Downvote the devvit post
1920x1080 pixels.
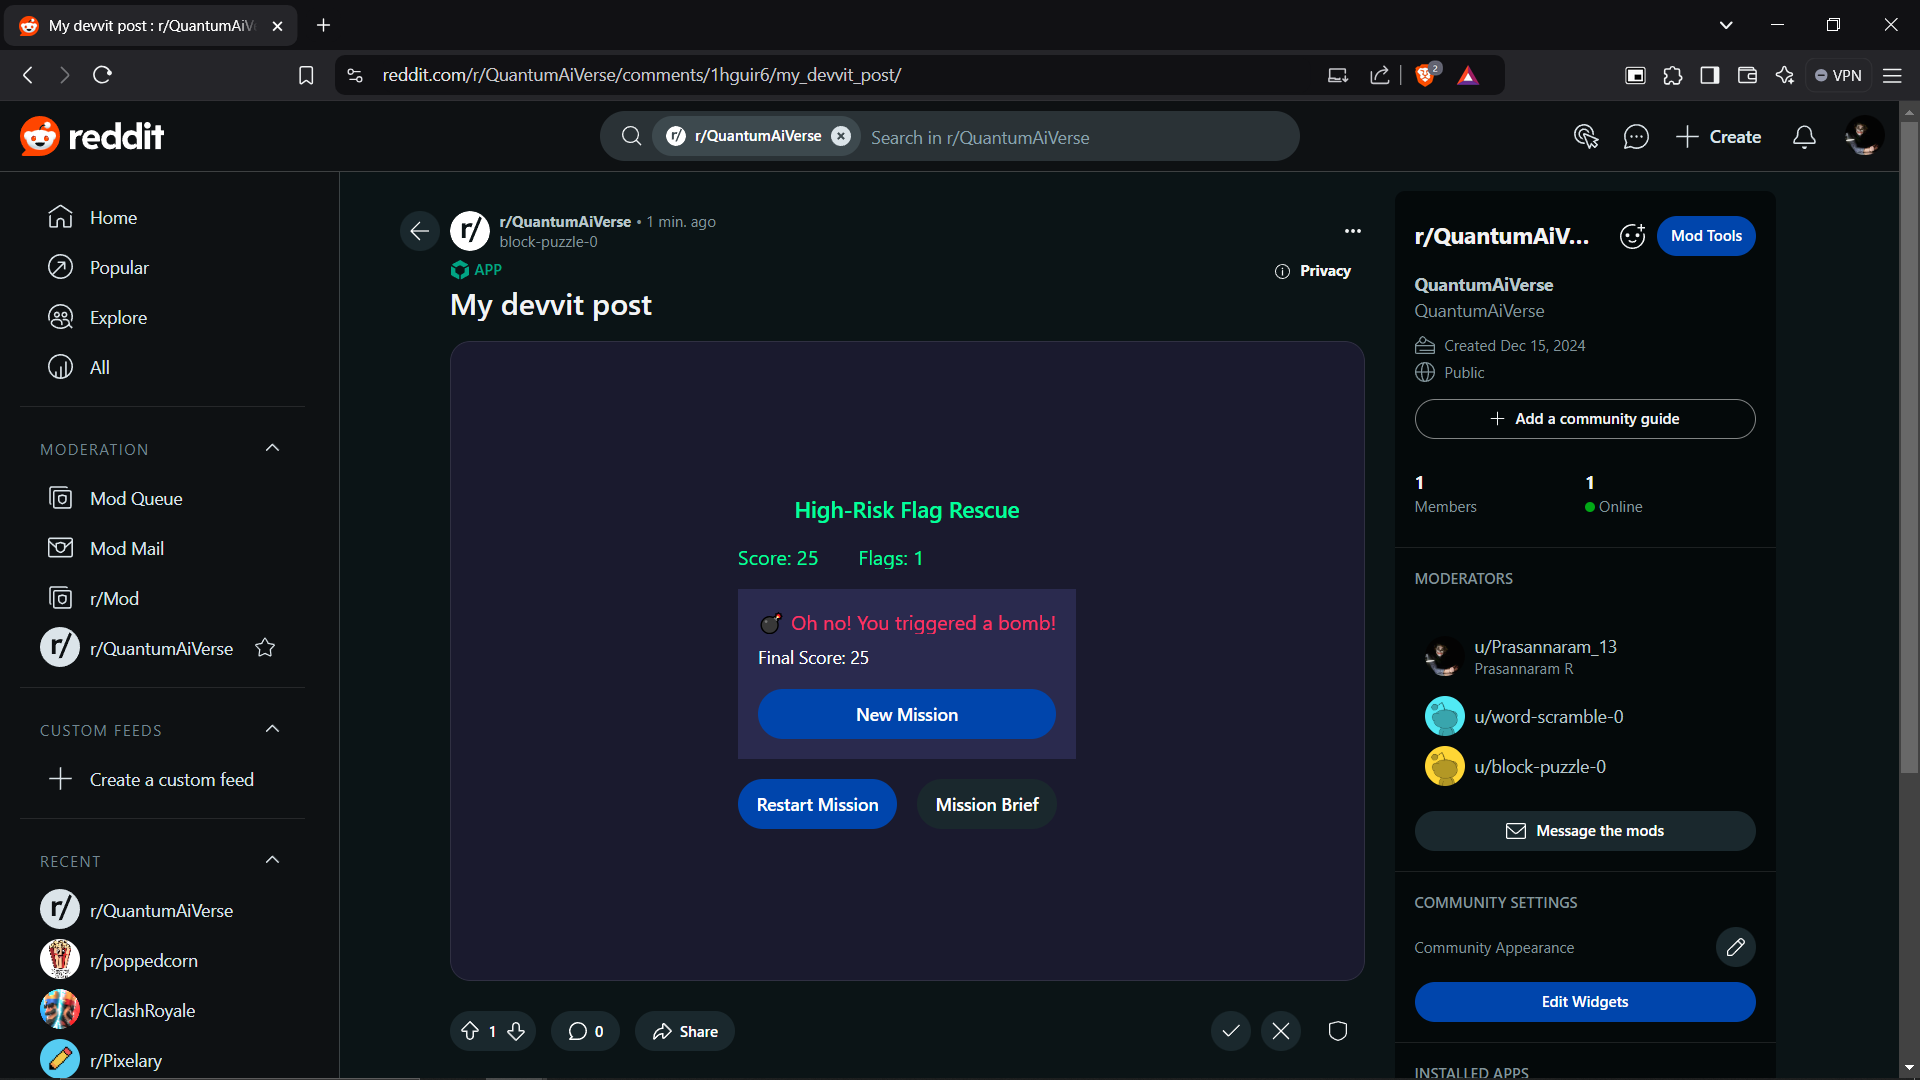pyautogui.click(x=516, y=1031)
